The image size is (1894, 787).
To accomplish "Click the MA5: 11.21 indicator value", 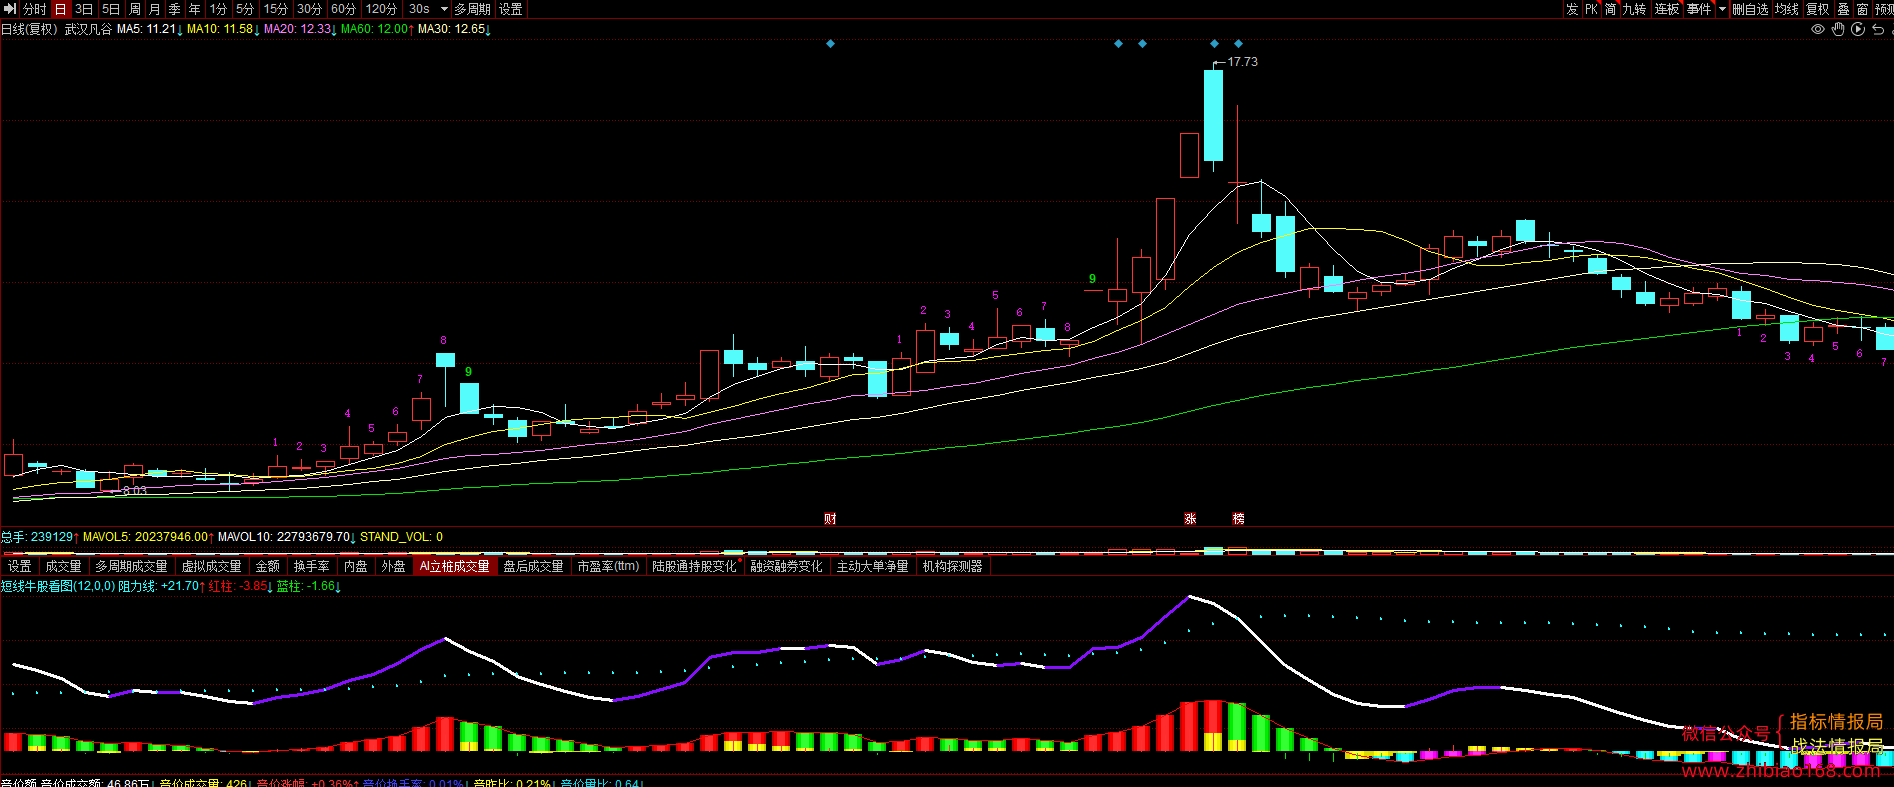I will (149, 29).
